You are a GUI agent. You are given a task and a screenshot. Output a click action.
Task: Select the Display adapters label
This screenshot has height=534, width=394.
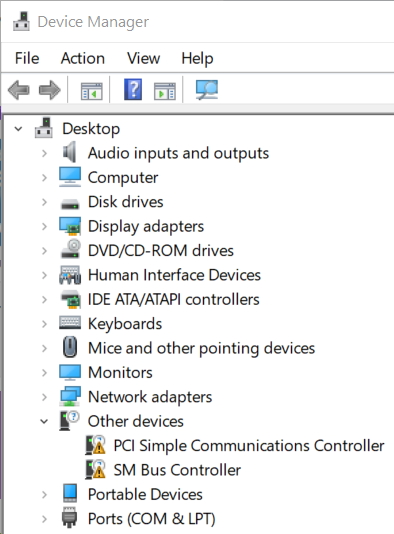[146, 227]
